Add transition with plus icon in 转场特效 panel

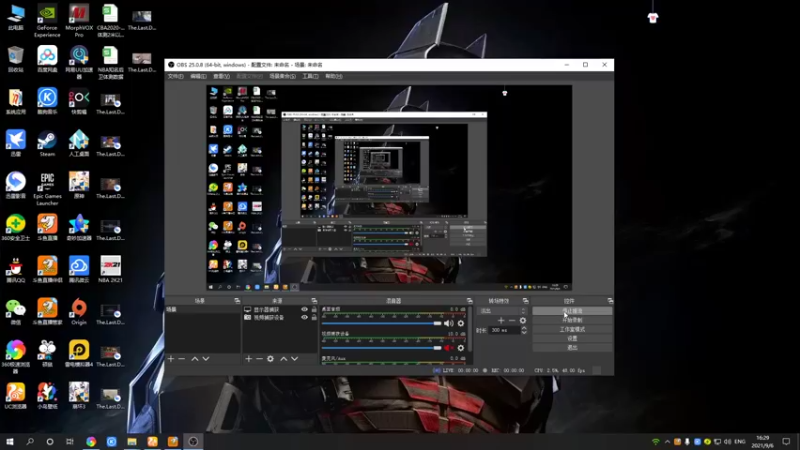coord(501,320)
